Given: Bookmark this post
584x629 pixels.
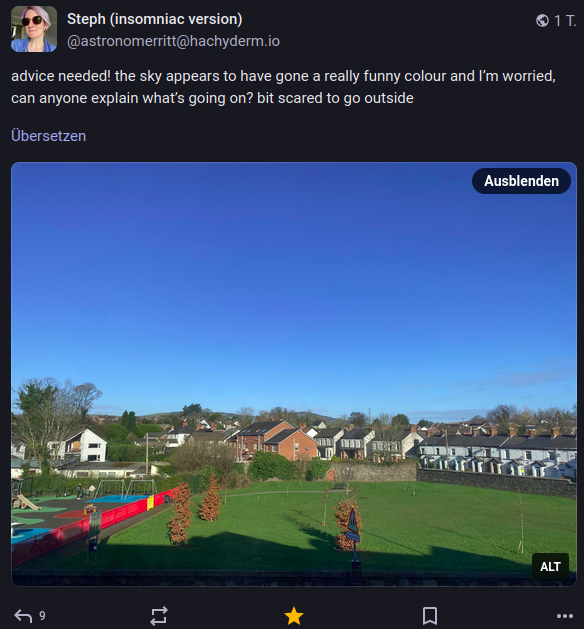Looking at the screenshot, I should coord(430,616).
